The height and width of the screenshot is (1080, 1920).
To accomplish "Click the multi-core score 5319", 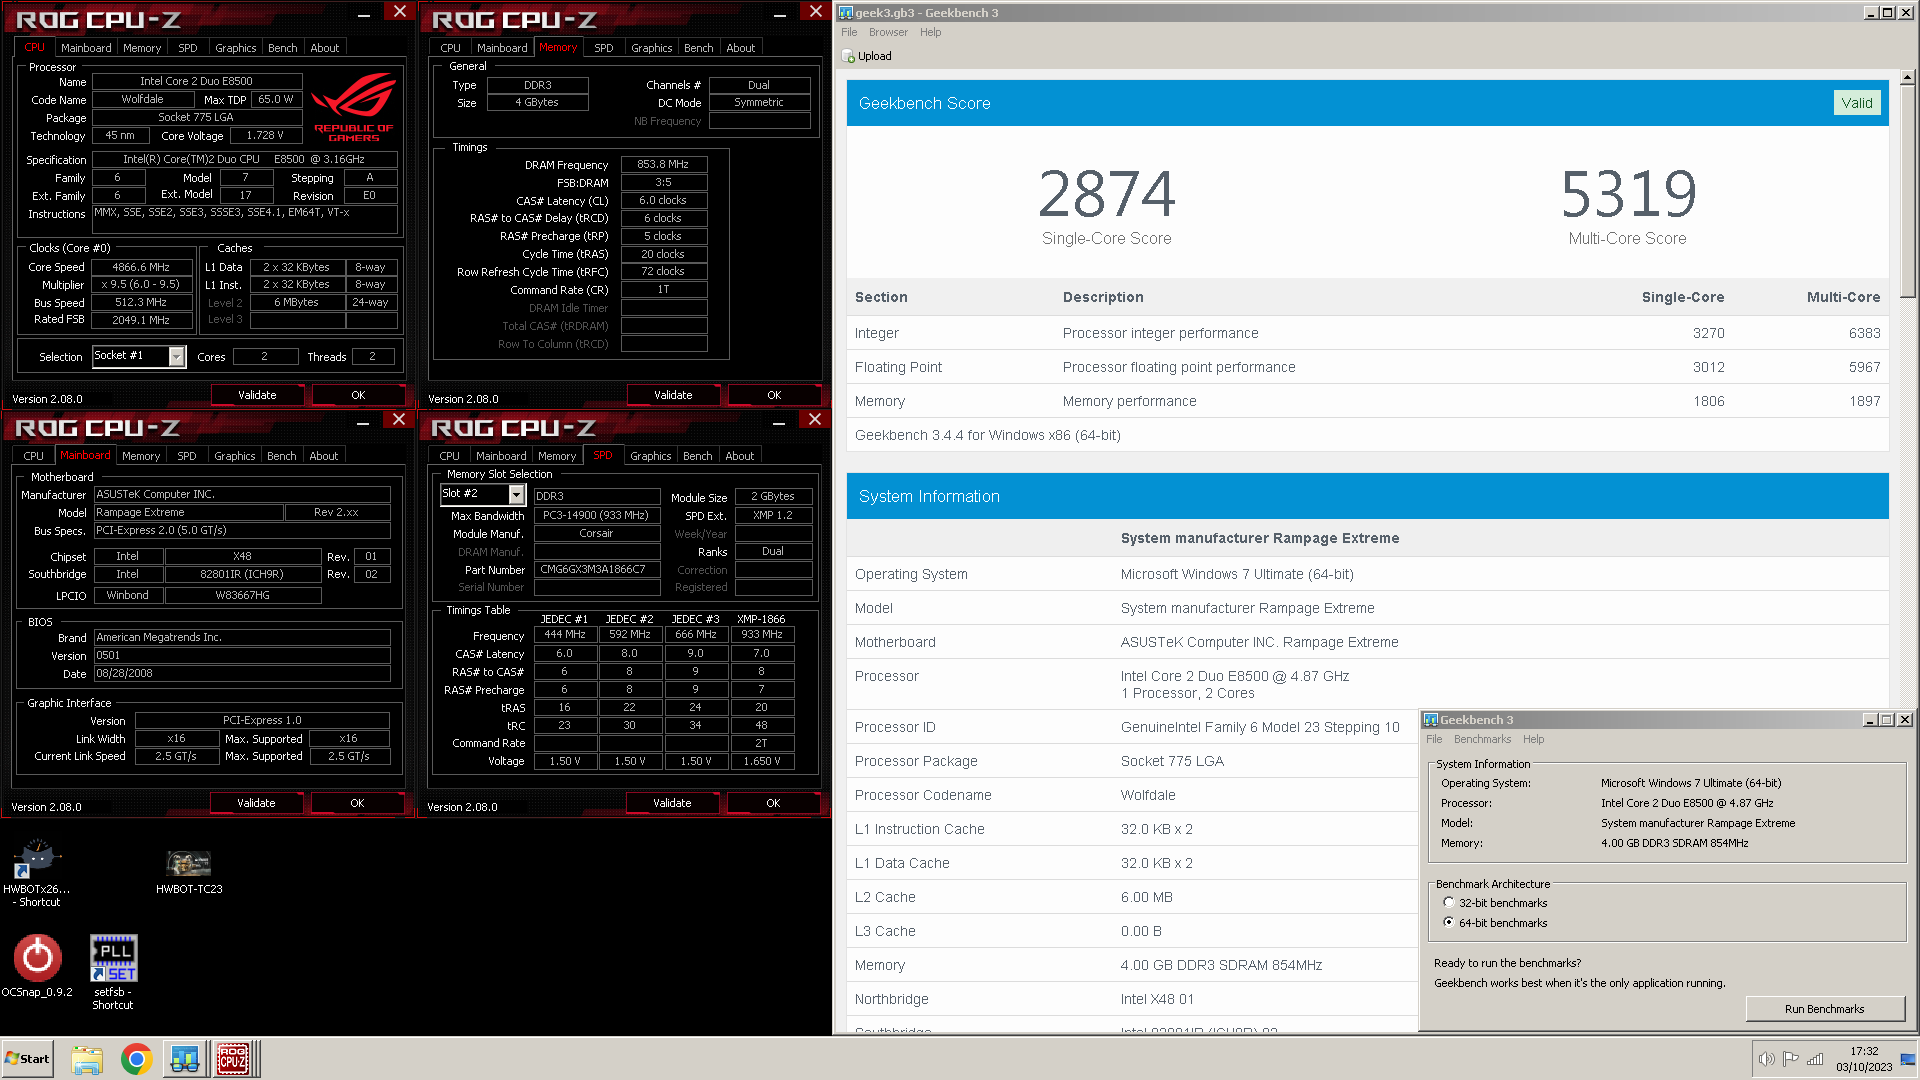I will (1628, 194).
